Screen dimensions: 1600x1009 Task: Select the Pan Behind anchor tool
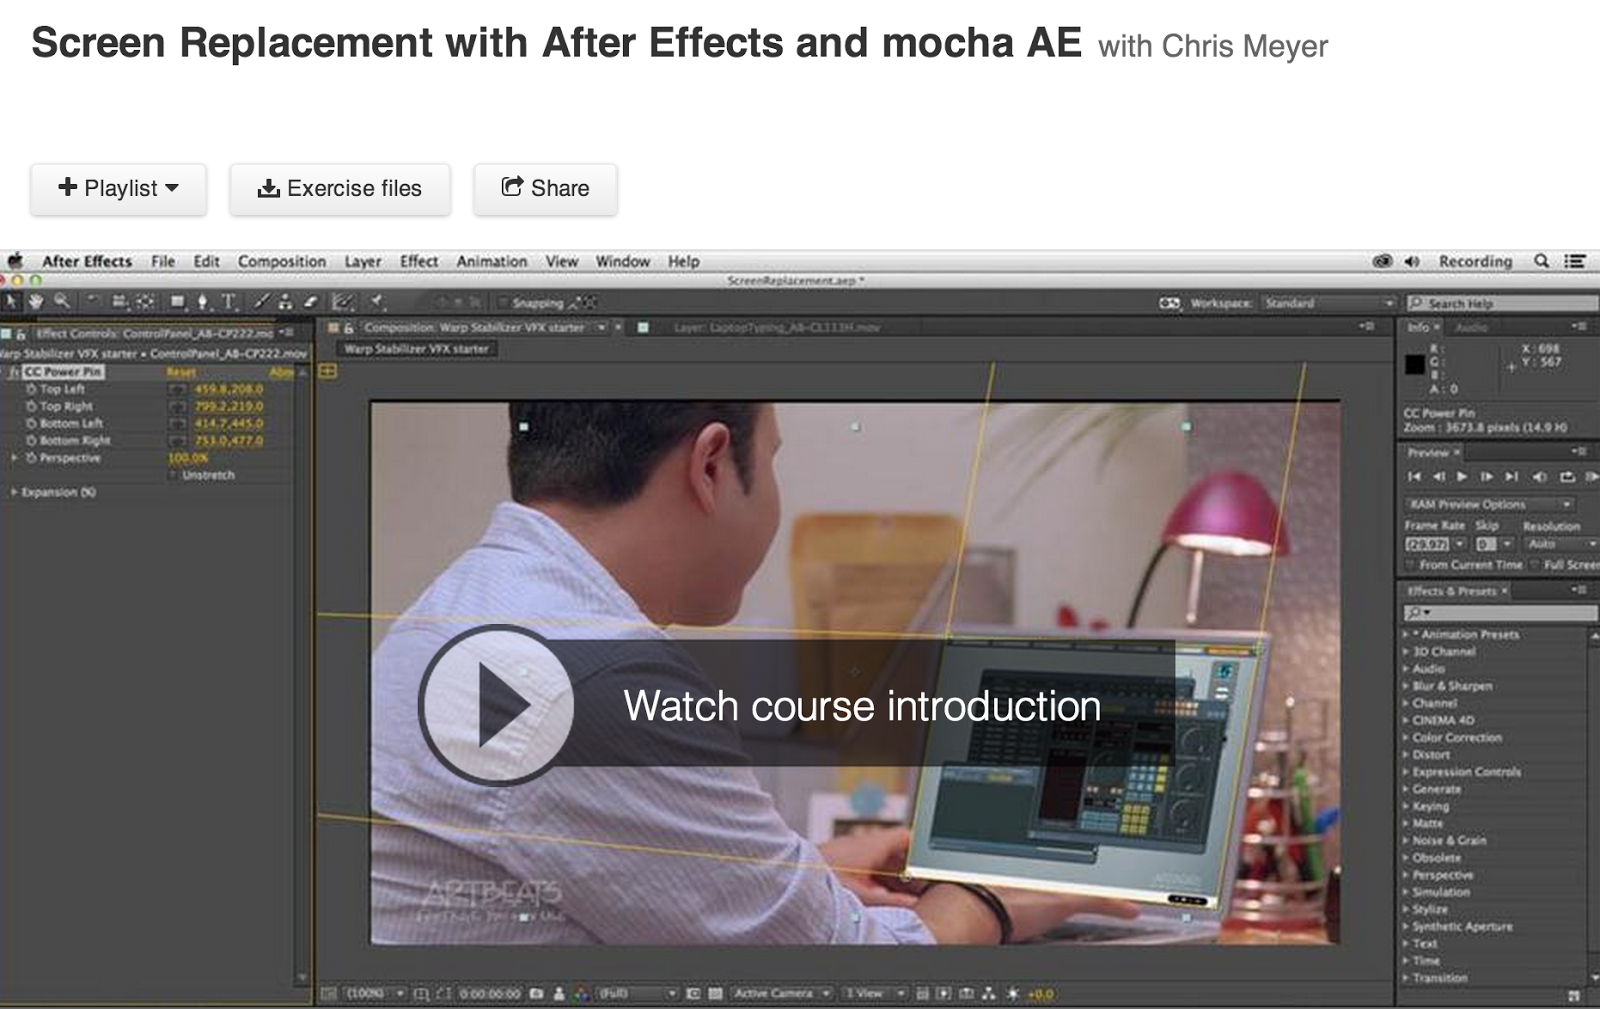[145, 301]
